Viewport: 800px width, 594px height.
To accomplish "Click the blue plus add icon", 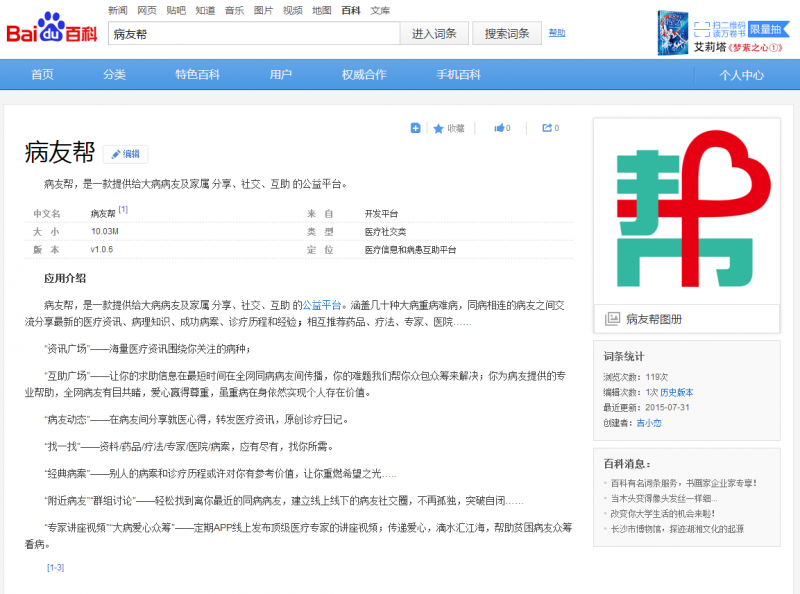I will tap(415, 128).
